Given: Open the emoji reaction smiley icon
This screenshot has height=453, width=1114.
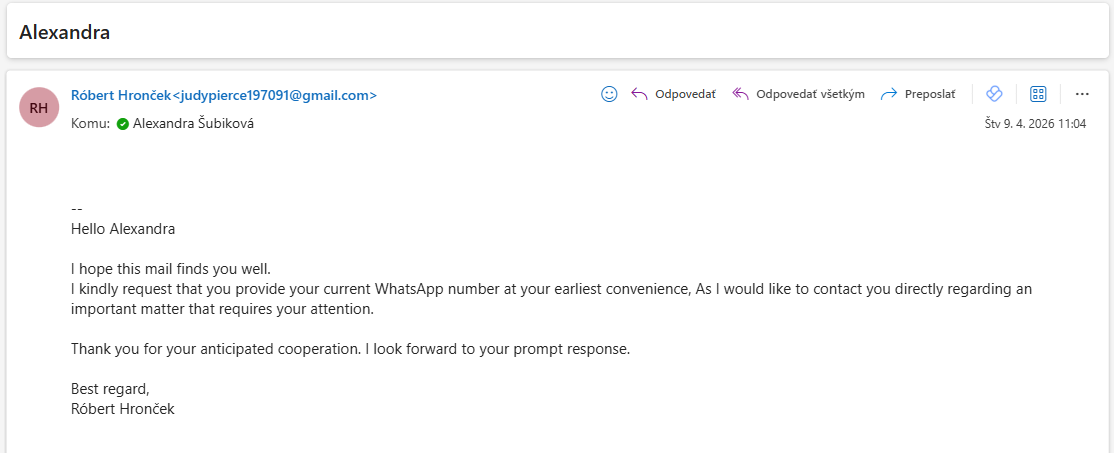Looking at the screenshot, I should pos(609,94).
